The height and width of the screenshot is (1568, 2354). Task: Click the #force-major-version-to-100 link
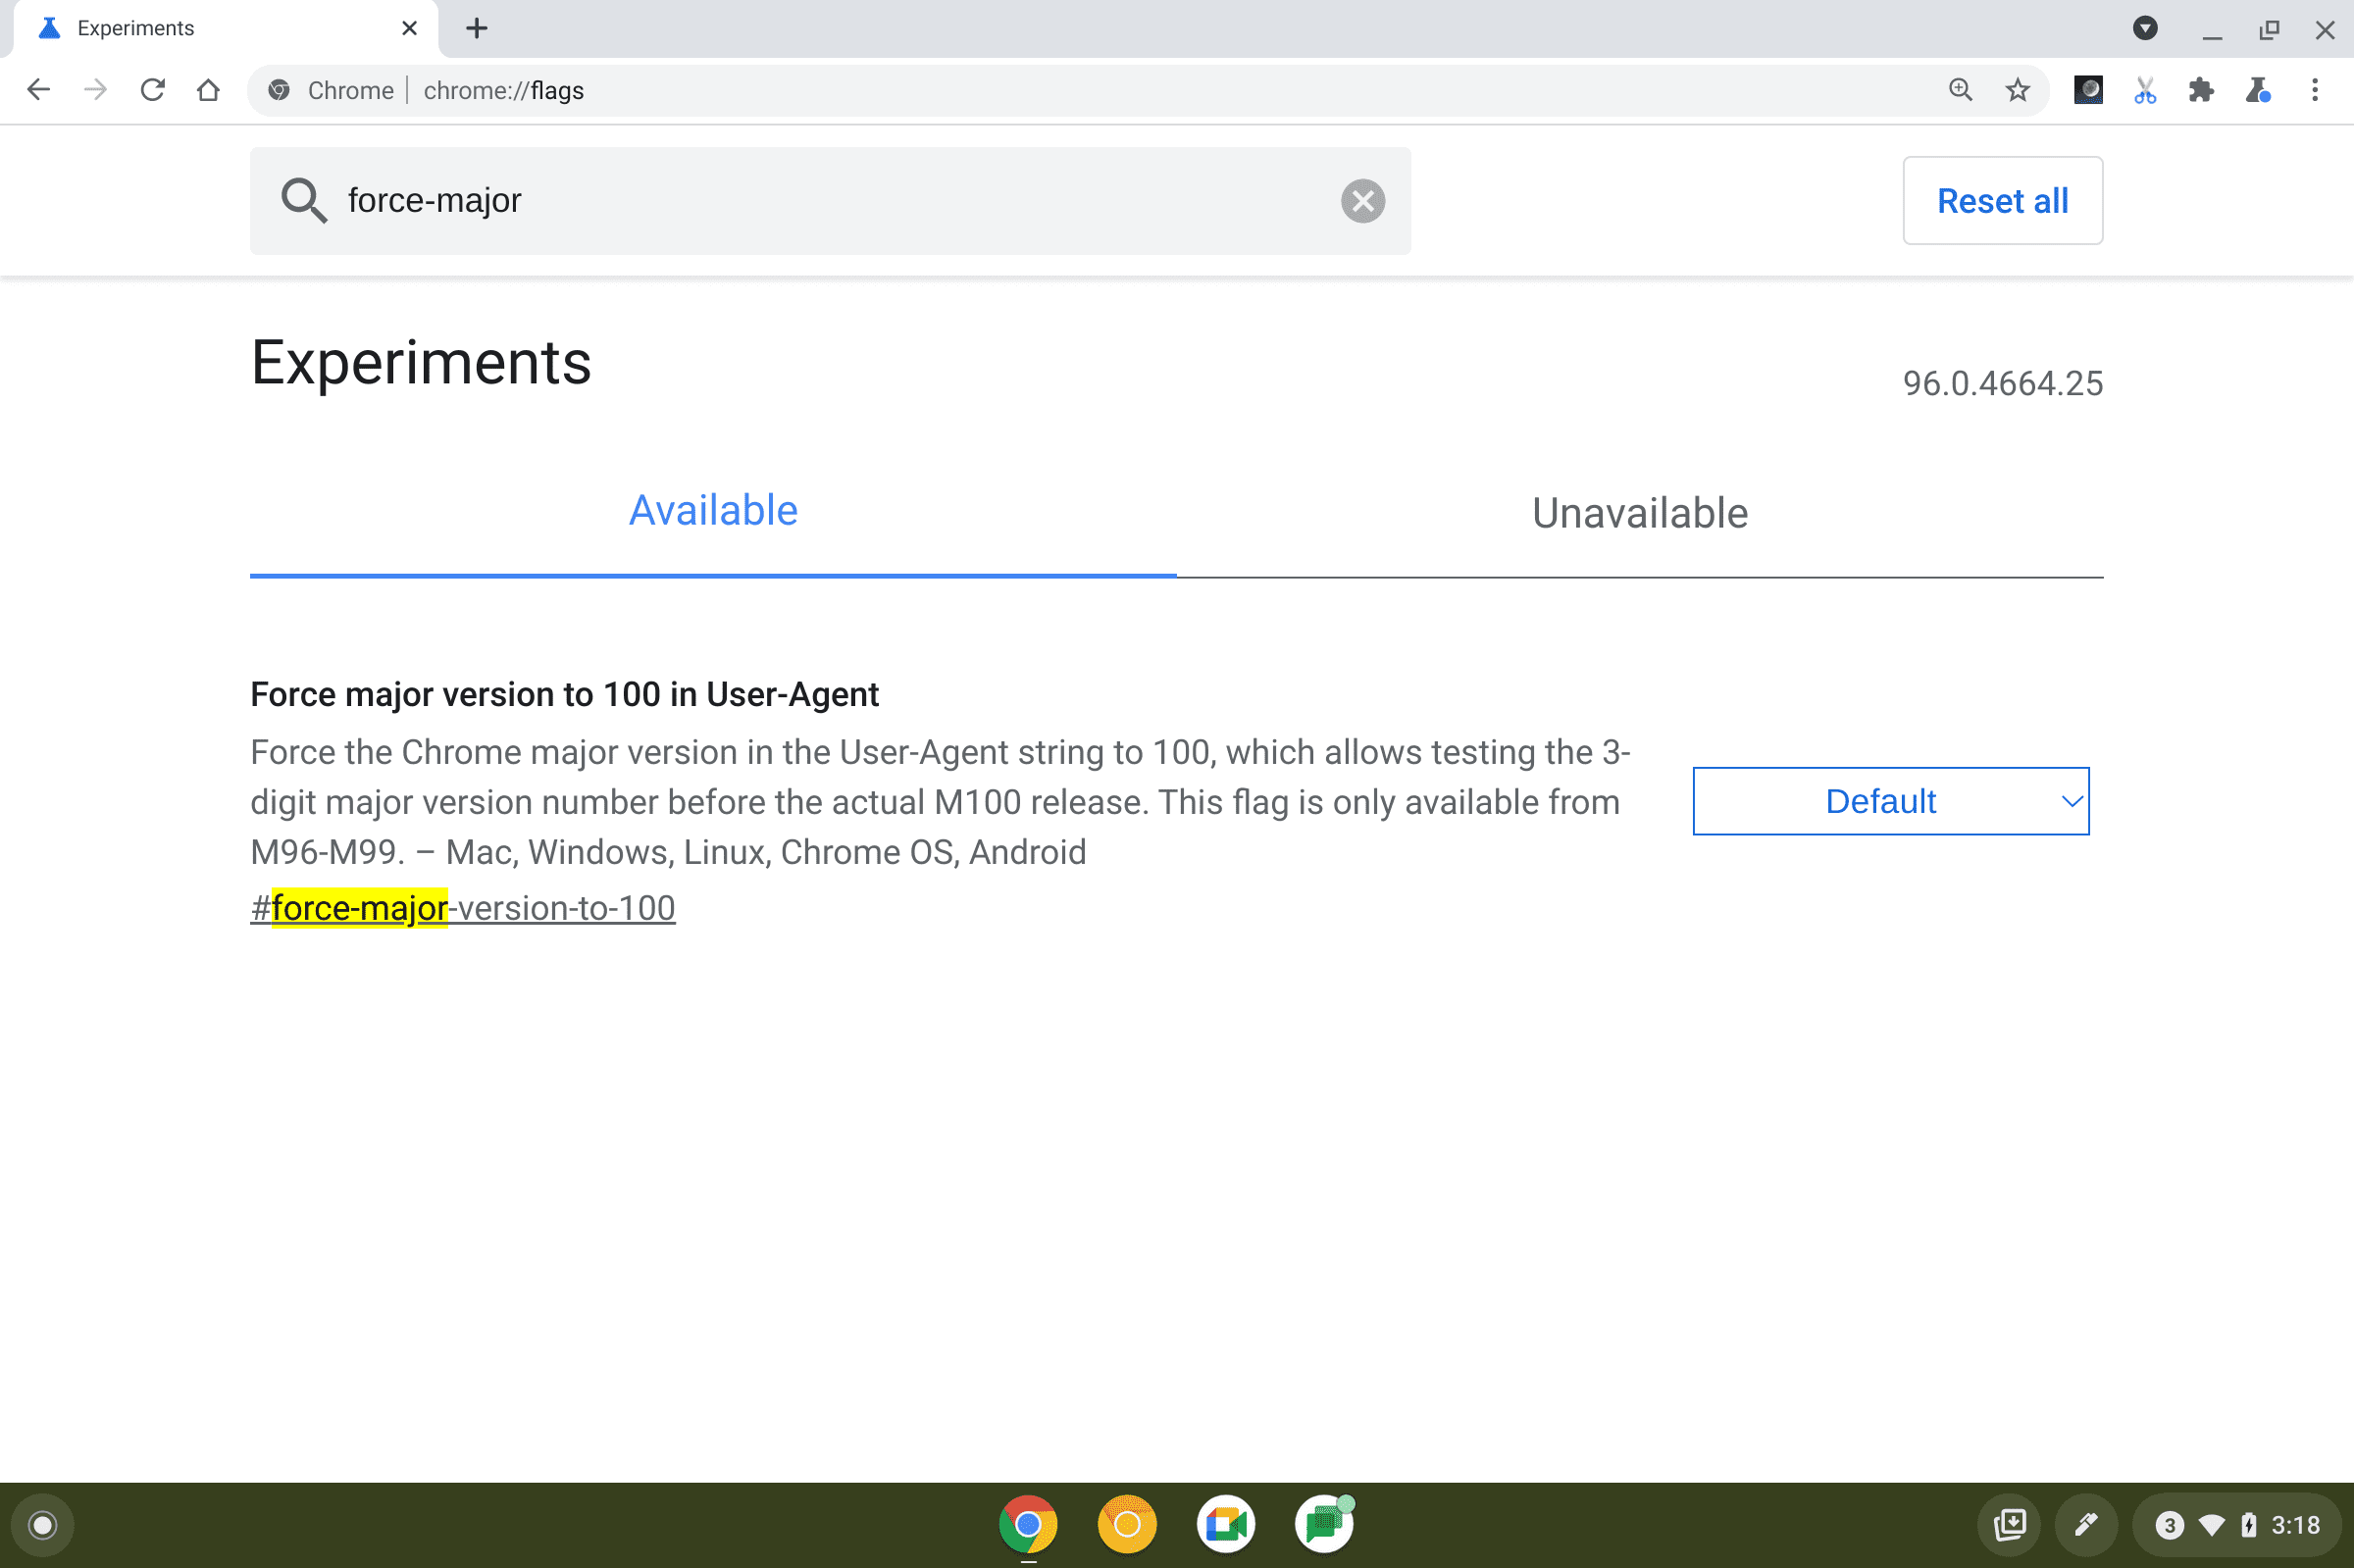[x=460, y=906]
